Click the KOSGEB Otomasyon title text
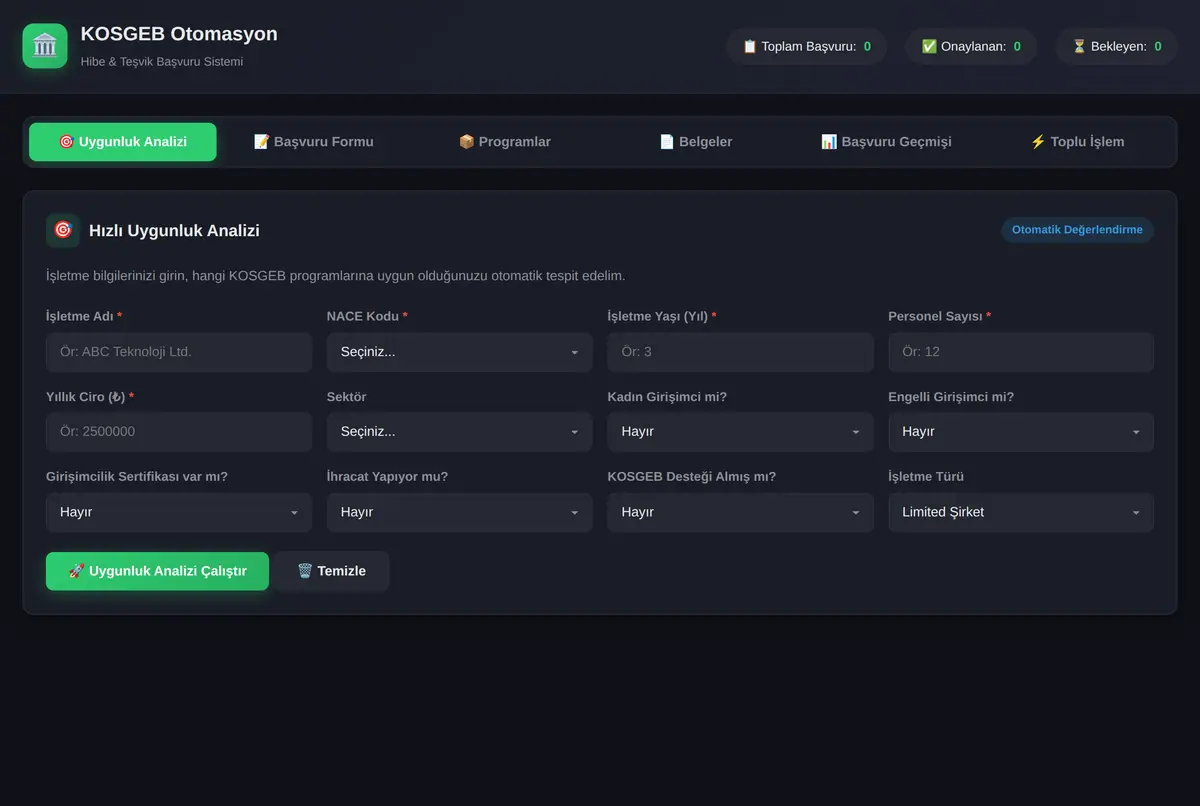Viewport: 1200px width, 806px height. pyautogui.click(x=179, y=34)
